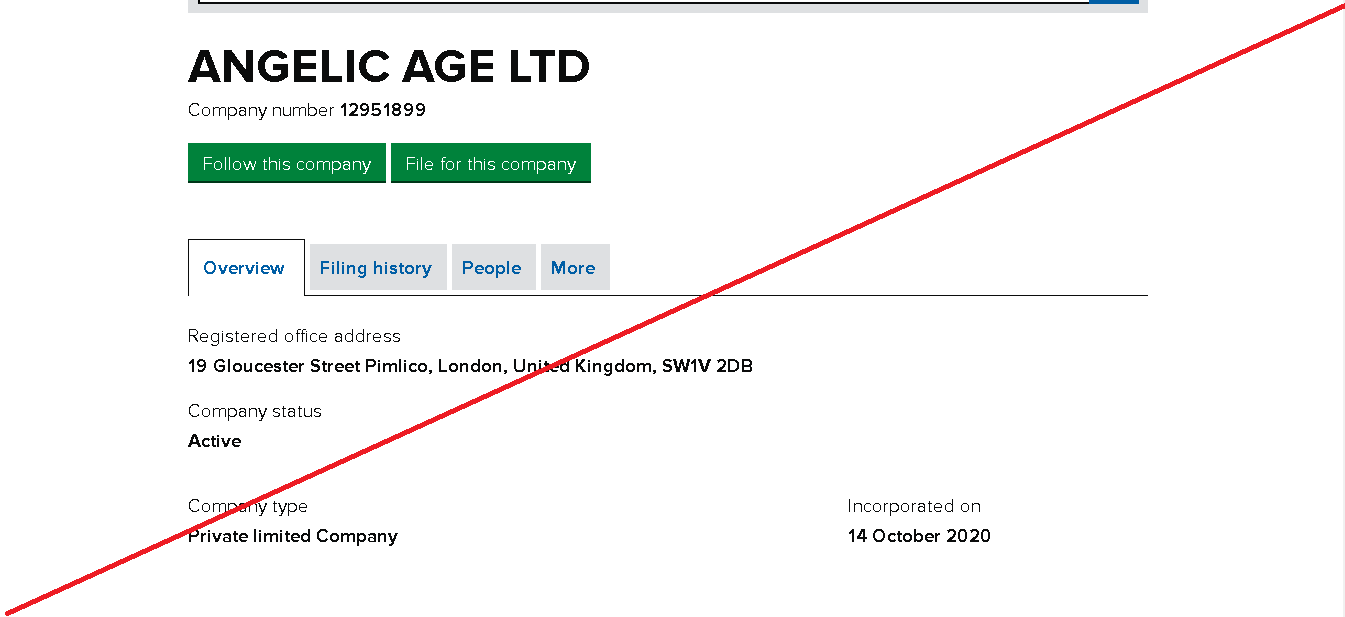
Task: Open the More tab
Action: point(573,268)
